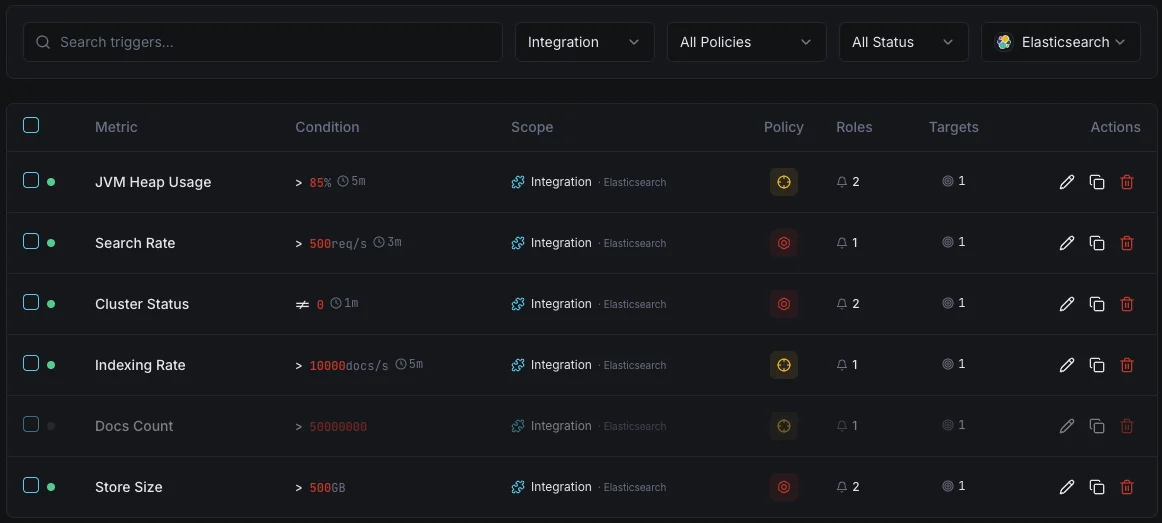Edit the Store Size trigger
The image size is (1162, 523).
[1066, 487]
